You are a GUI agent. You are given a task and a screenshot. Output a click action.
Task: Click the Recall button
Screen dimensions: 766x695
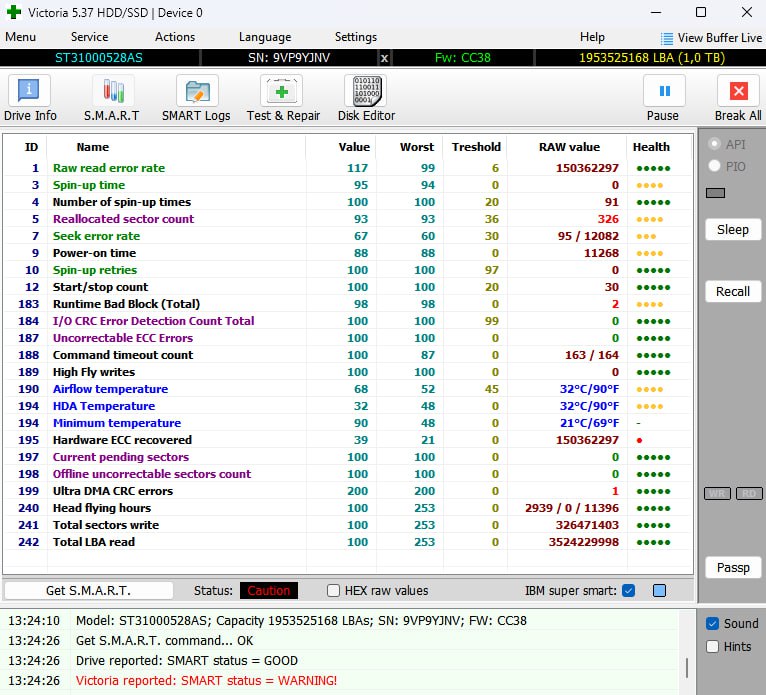(732, 291)
